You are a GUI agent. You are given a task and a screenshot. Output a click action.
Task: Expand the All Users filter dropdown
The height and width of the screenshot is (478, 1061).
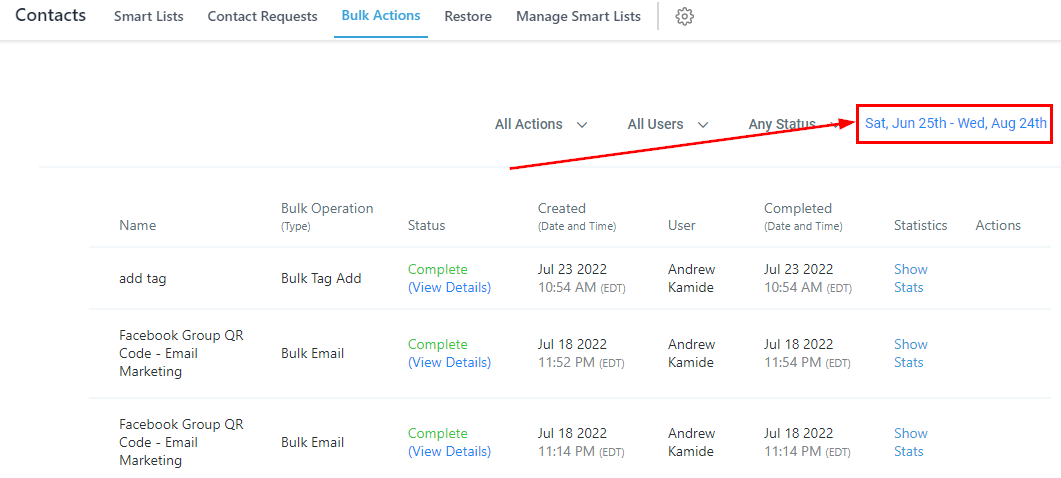click(667, 124)
